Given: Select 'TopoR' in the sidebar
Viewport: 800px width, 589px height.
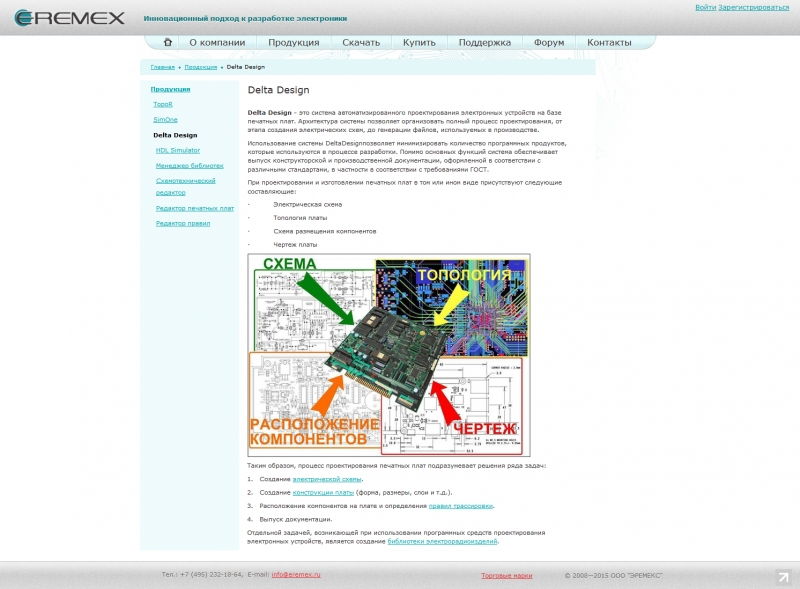Looking at the screenshot, I should click(163, 104).
